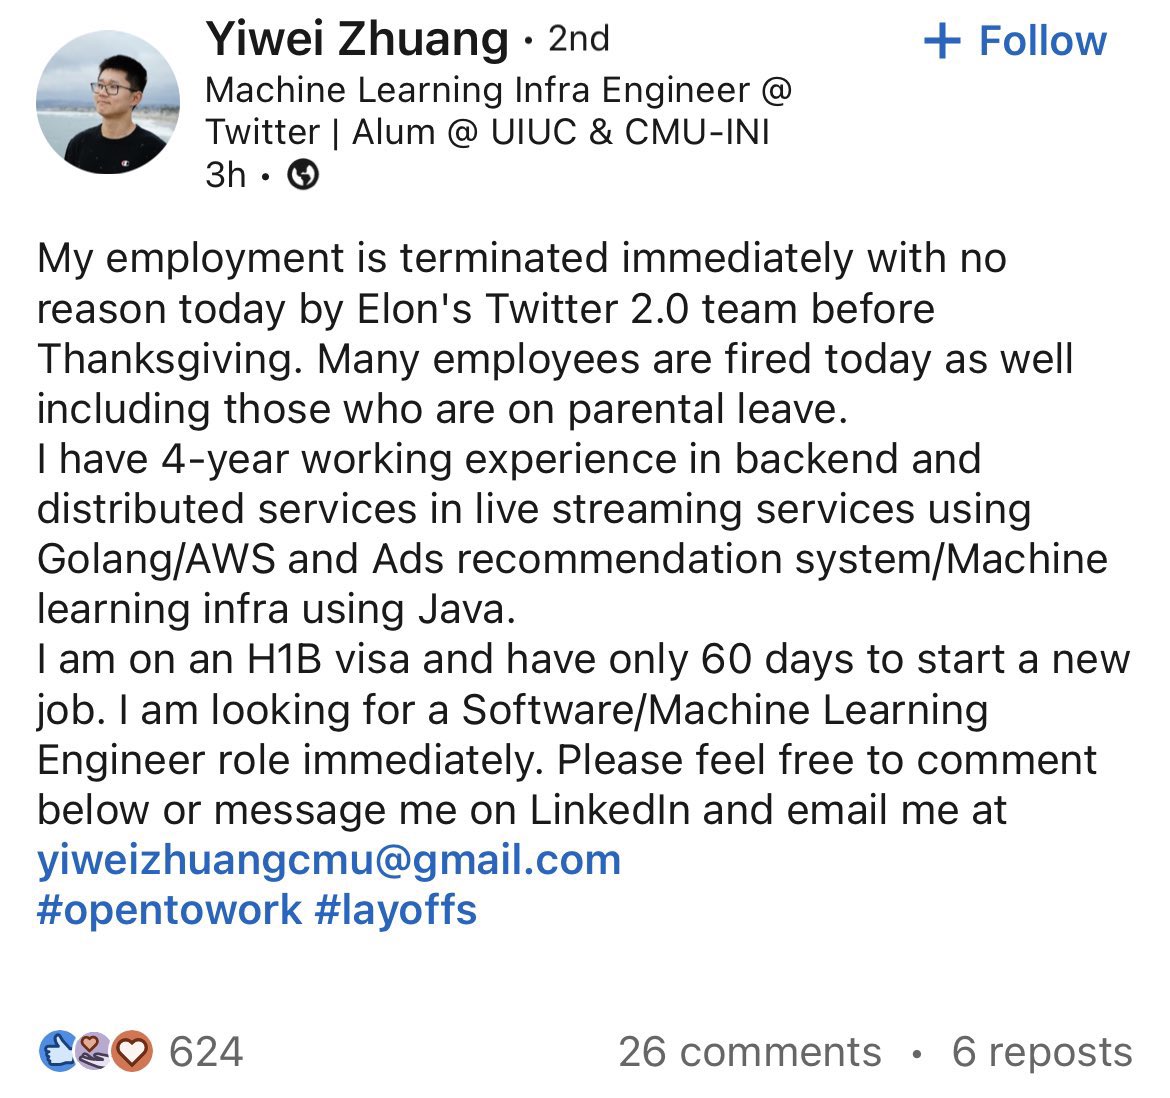Click the paragraph starting "My employment is terminated"
The height and width of the screenshot is (1098, 1170).
pyautogui.click(x=555, y=333)
